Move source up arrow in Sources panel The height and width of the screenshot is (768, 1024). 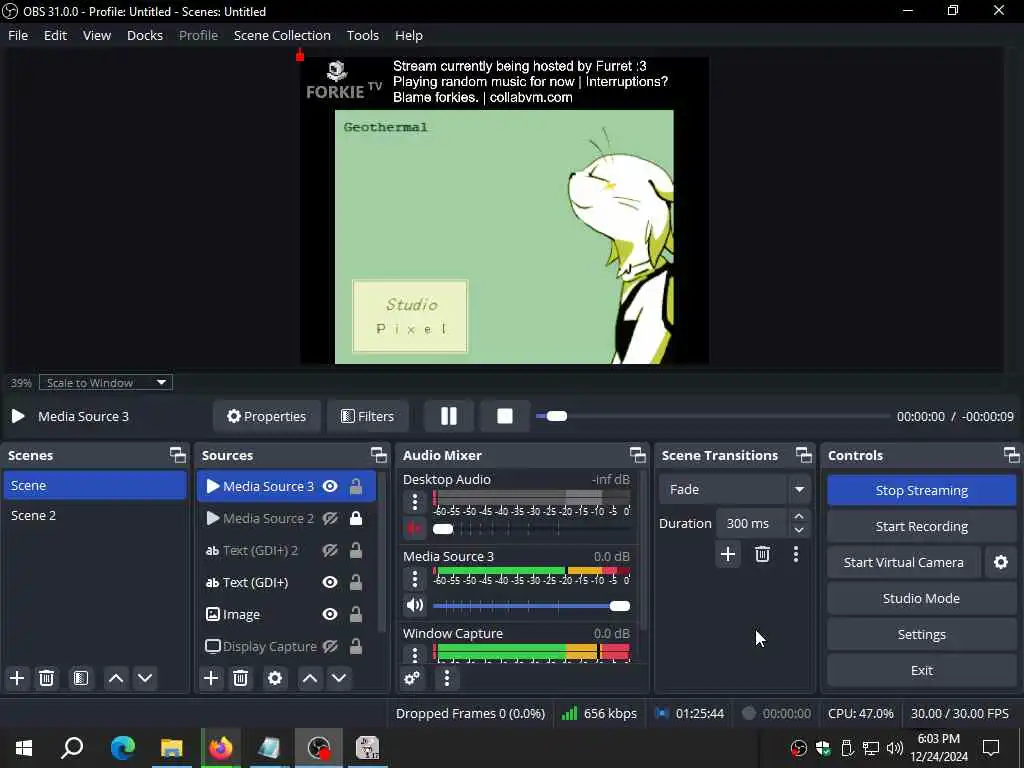coord(310,678)
